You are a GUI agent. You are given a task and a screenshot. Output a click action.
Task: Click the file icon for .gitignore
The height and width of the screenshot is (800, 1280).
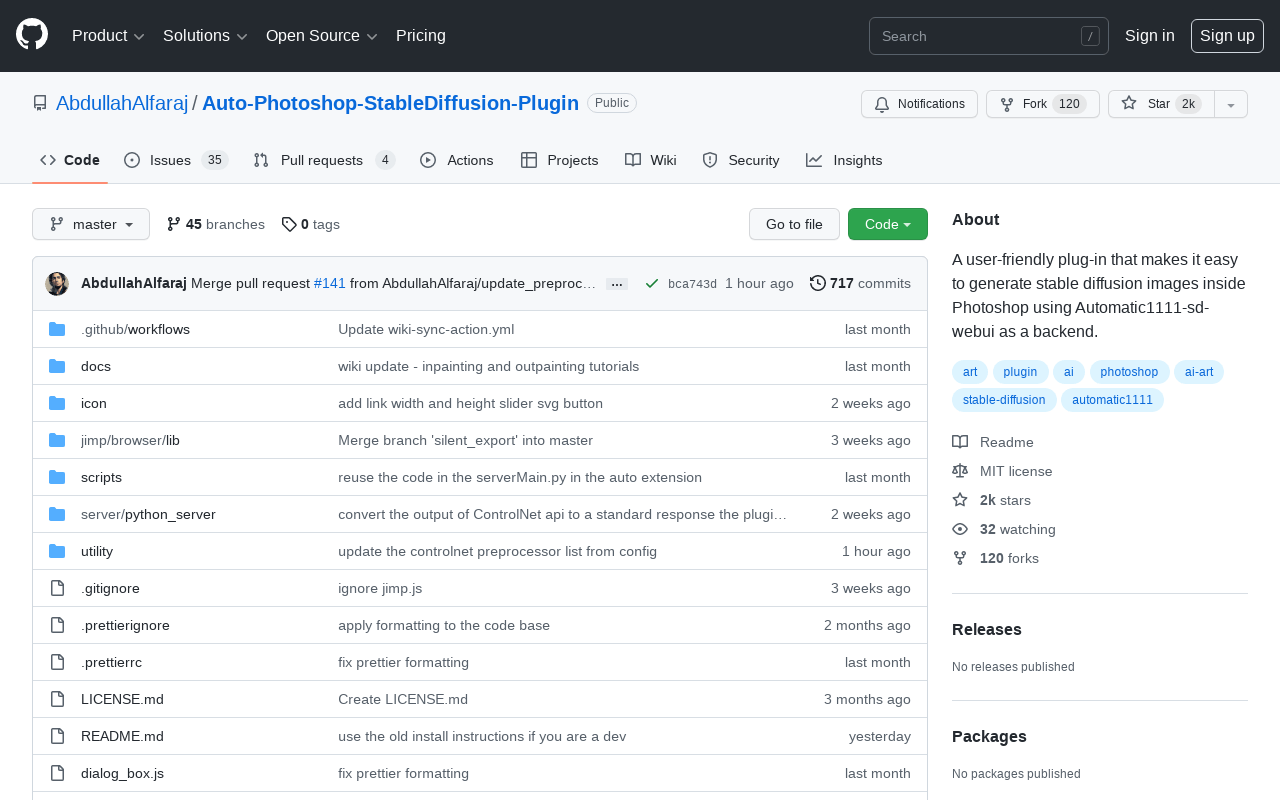click(57, 588)
